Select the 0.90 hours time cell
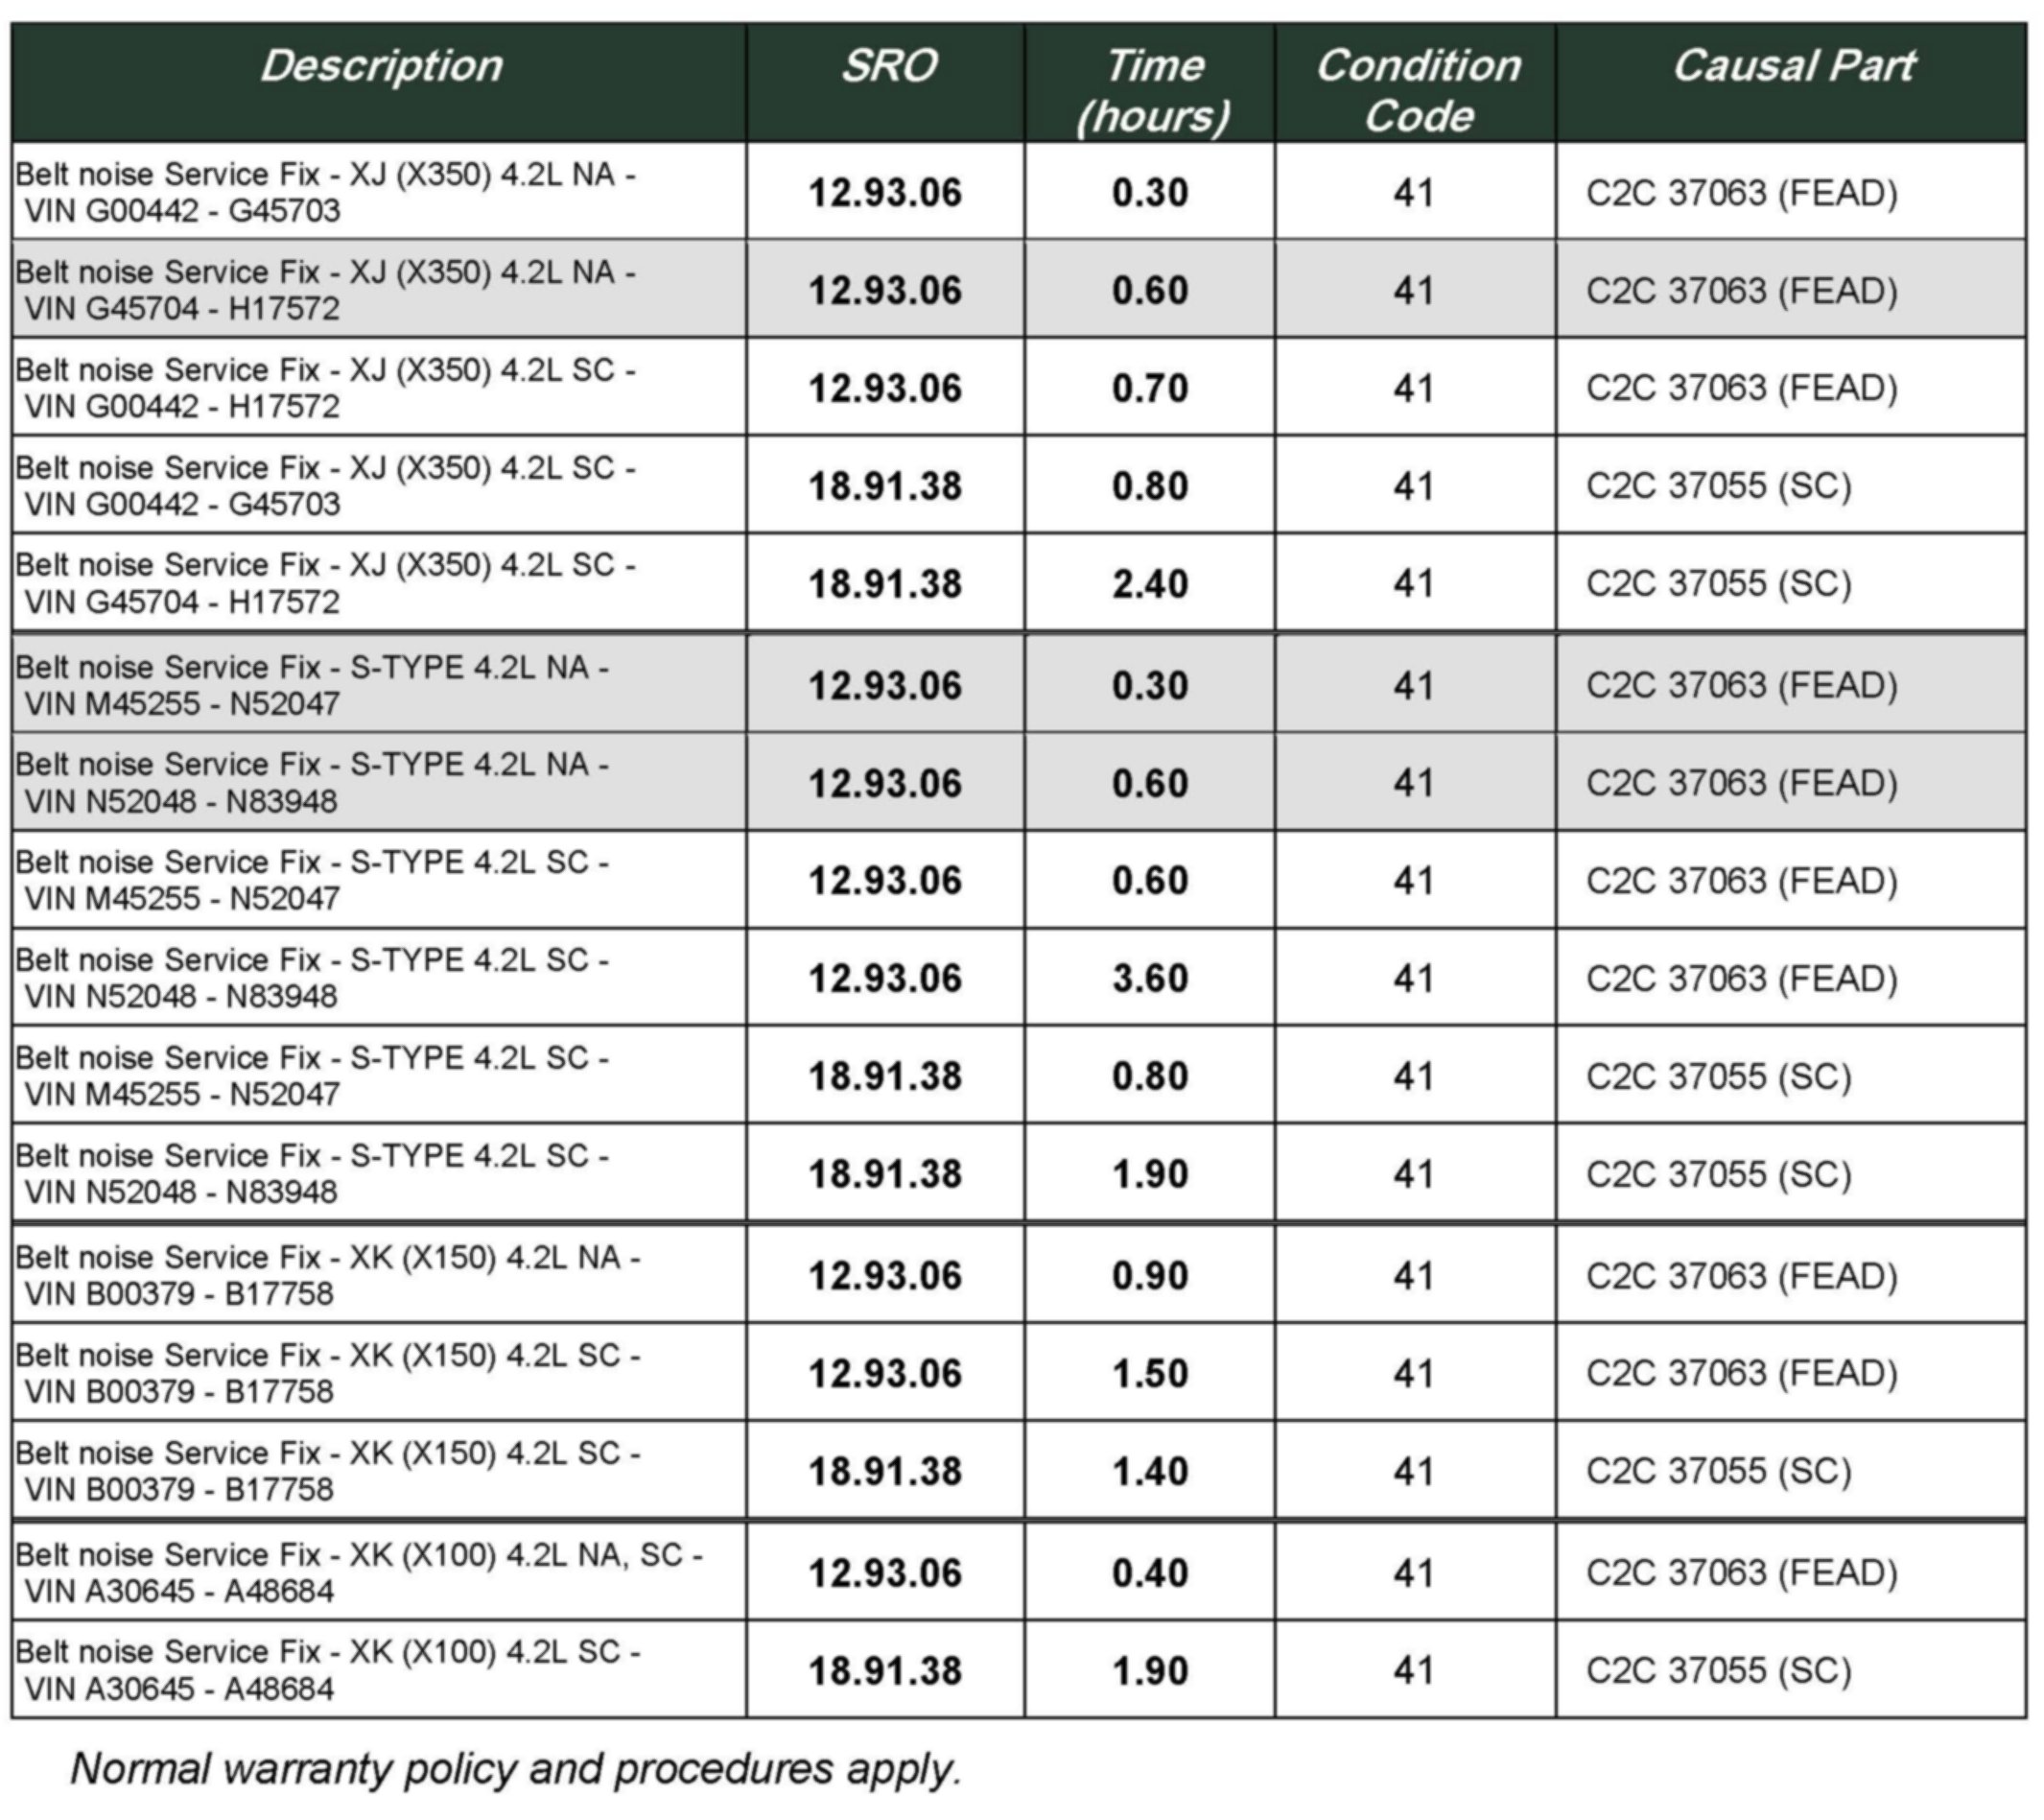Screen dimensions: 2044x1820 point(1150,1276)
